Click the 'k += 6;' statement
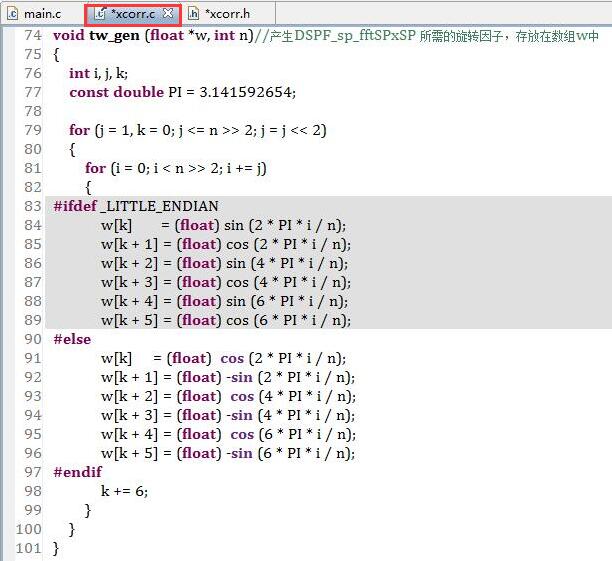This screenshot has height=561, width=612. click(x=125, y=491)
